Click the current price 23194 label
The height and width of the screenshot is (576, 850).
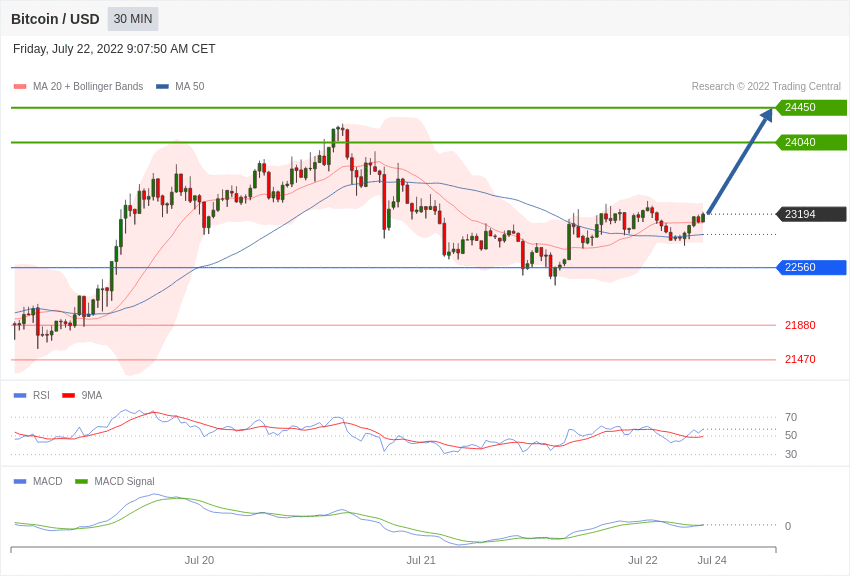click(811, 214)
